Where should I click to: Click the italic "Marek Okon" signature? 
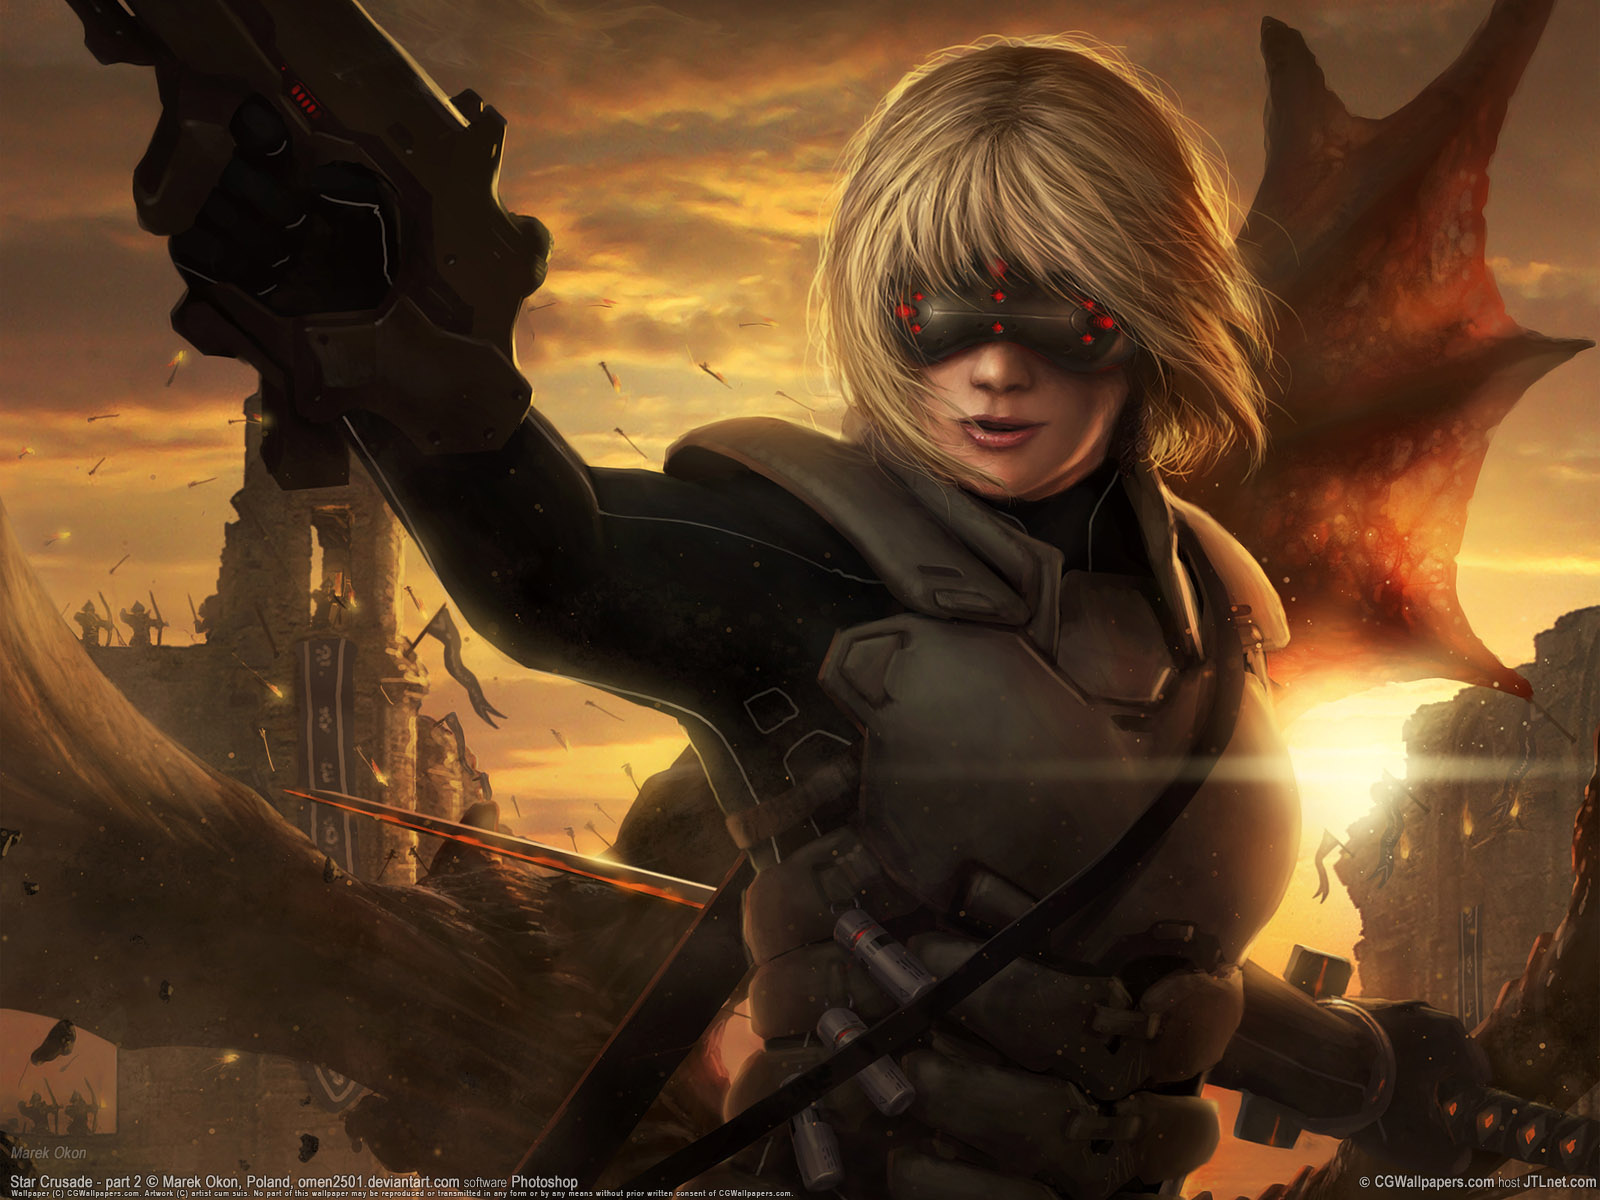[x=48, y=1153]
